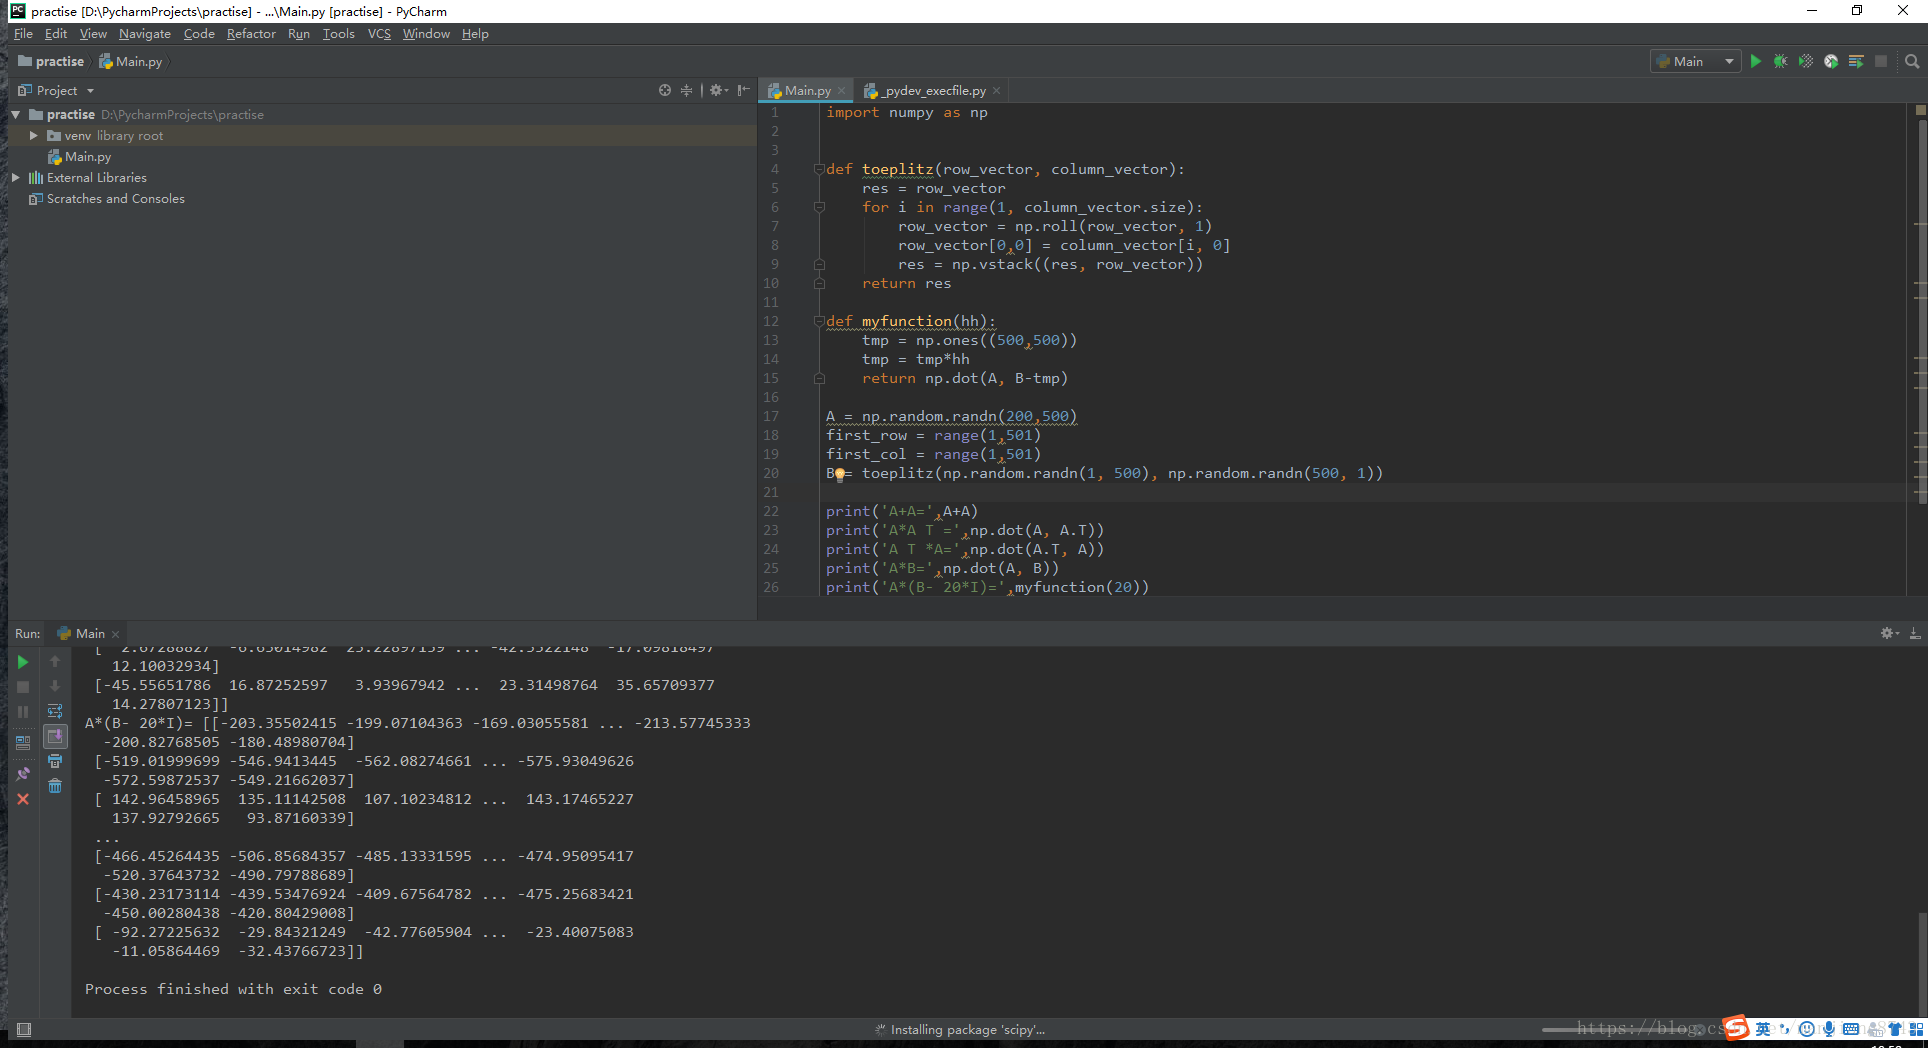Screen dimensions: 1928x1048
Task: Click the gray Stop button in the top toolbar
Action: click(x=1881, y=61)
